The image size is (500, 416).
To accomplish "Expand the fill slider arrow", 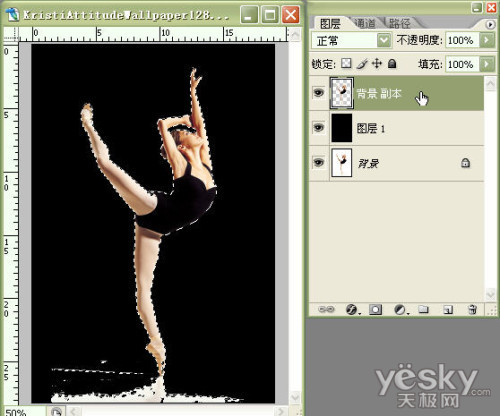I will [x=487, y=64].
